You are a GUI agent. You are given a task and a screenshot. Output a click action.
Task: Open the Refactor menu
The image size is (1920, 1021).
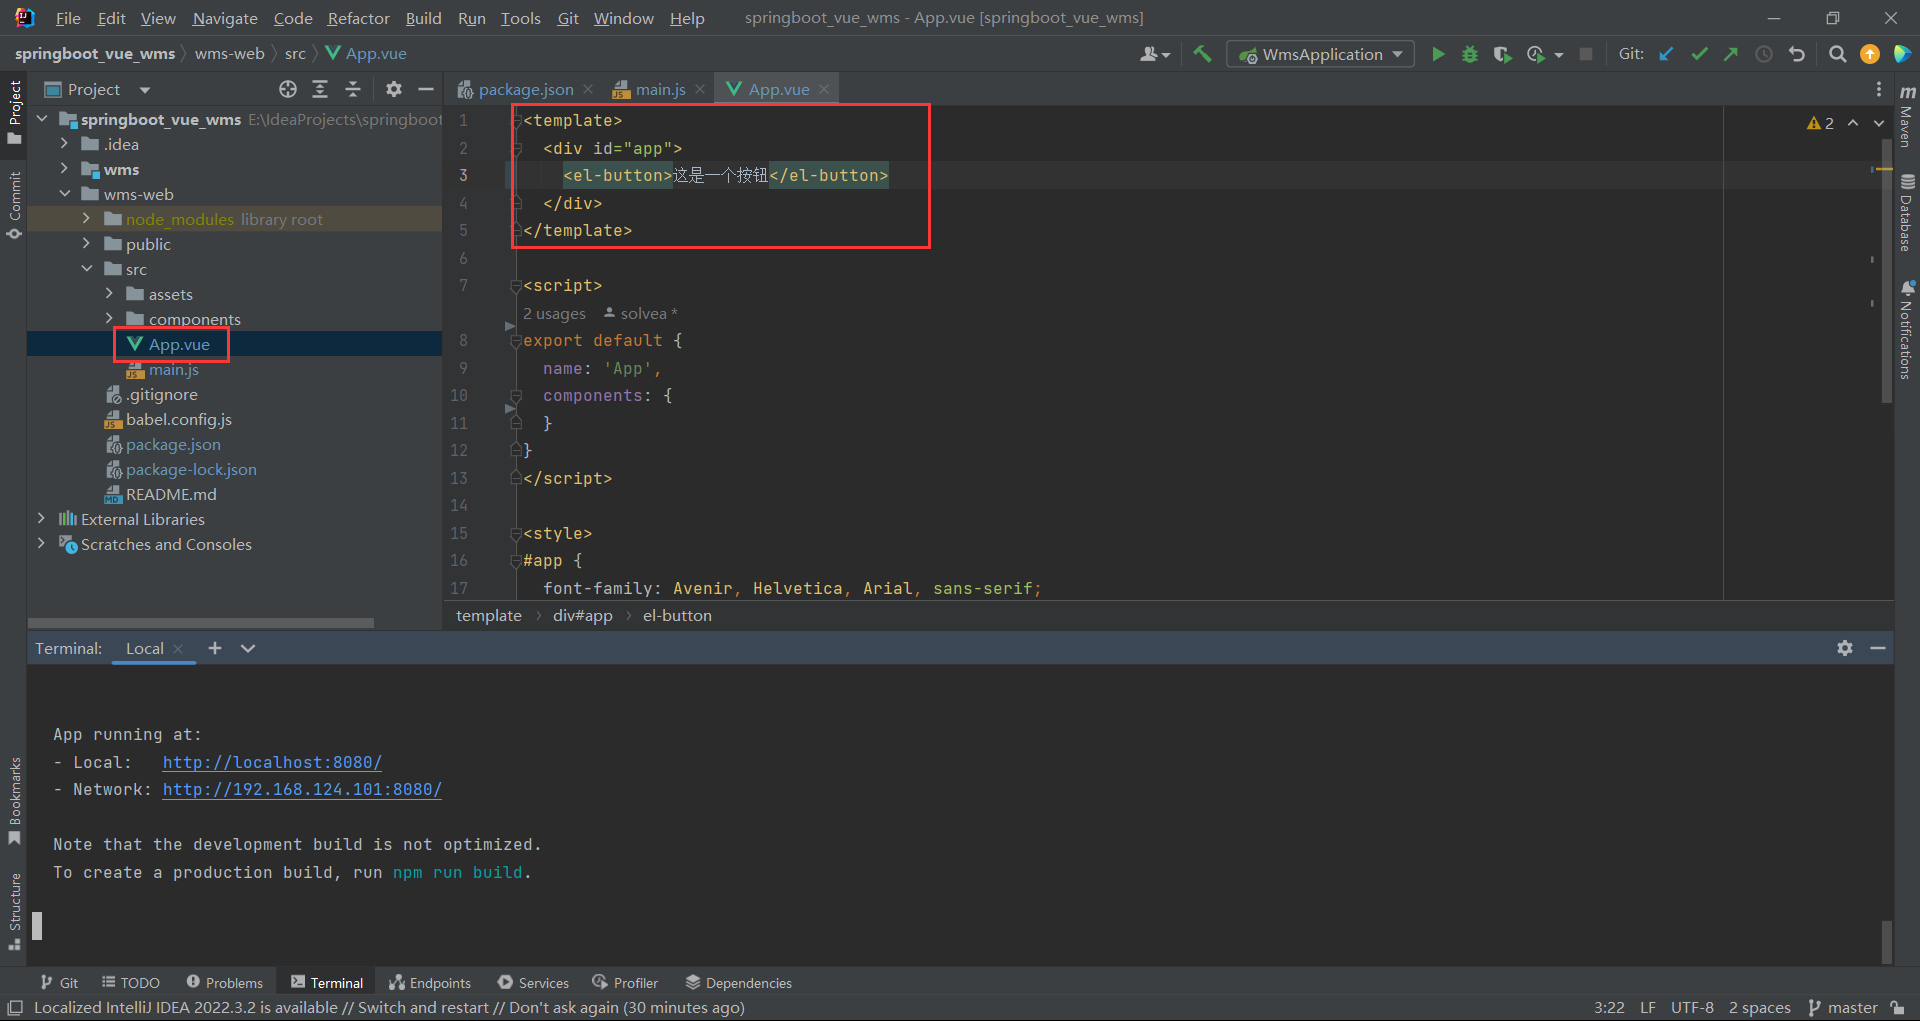pos(357,18)
